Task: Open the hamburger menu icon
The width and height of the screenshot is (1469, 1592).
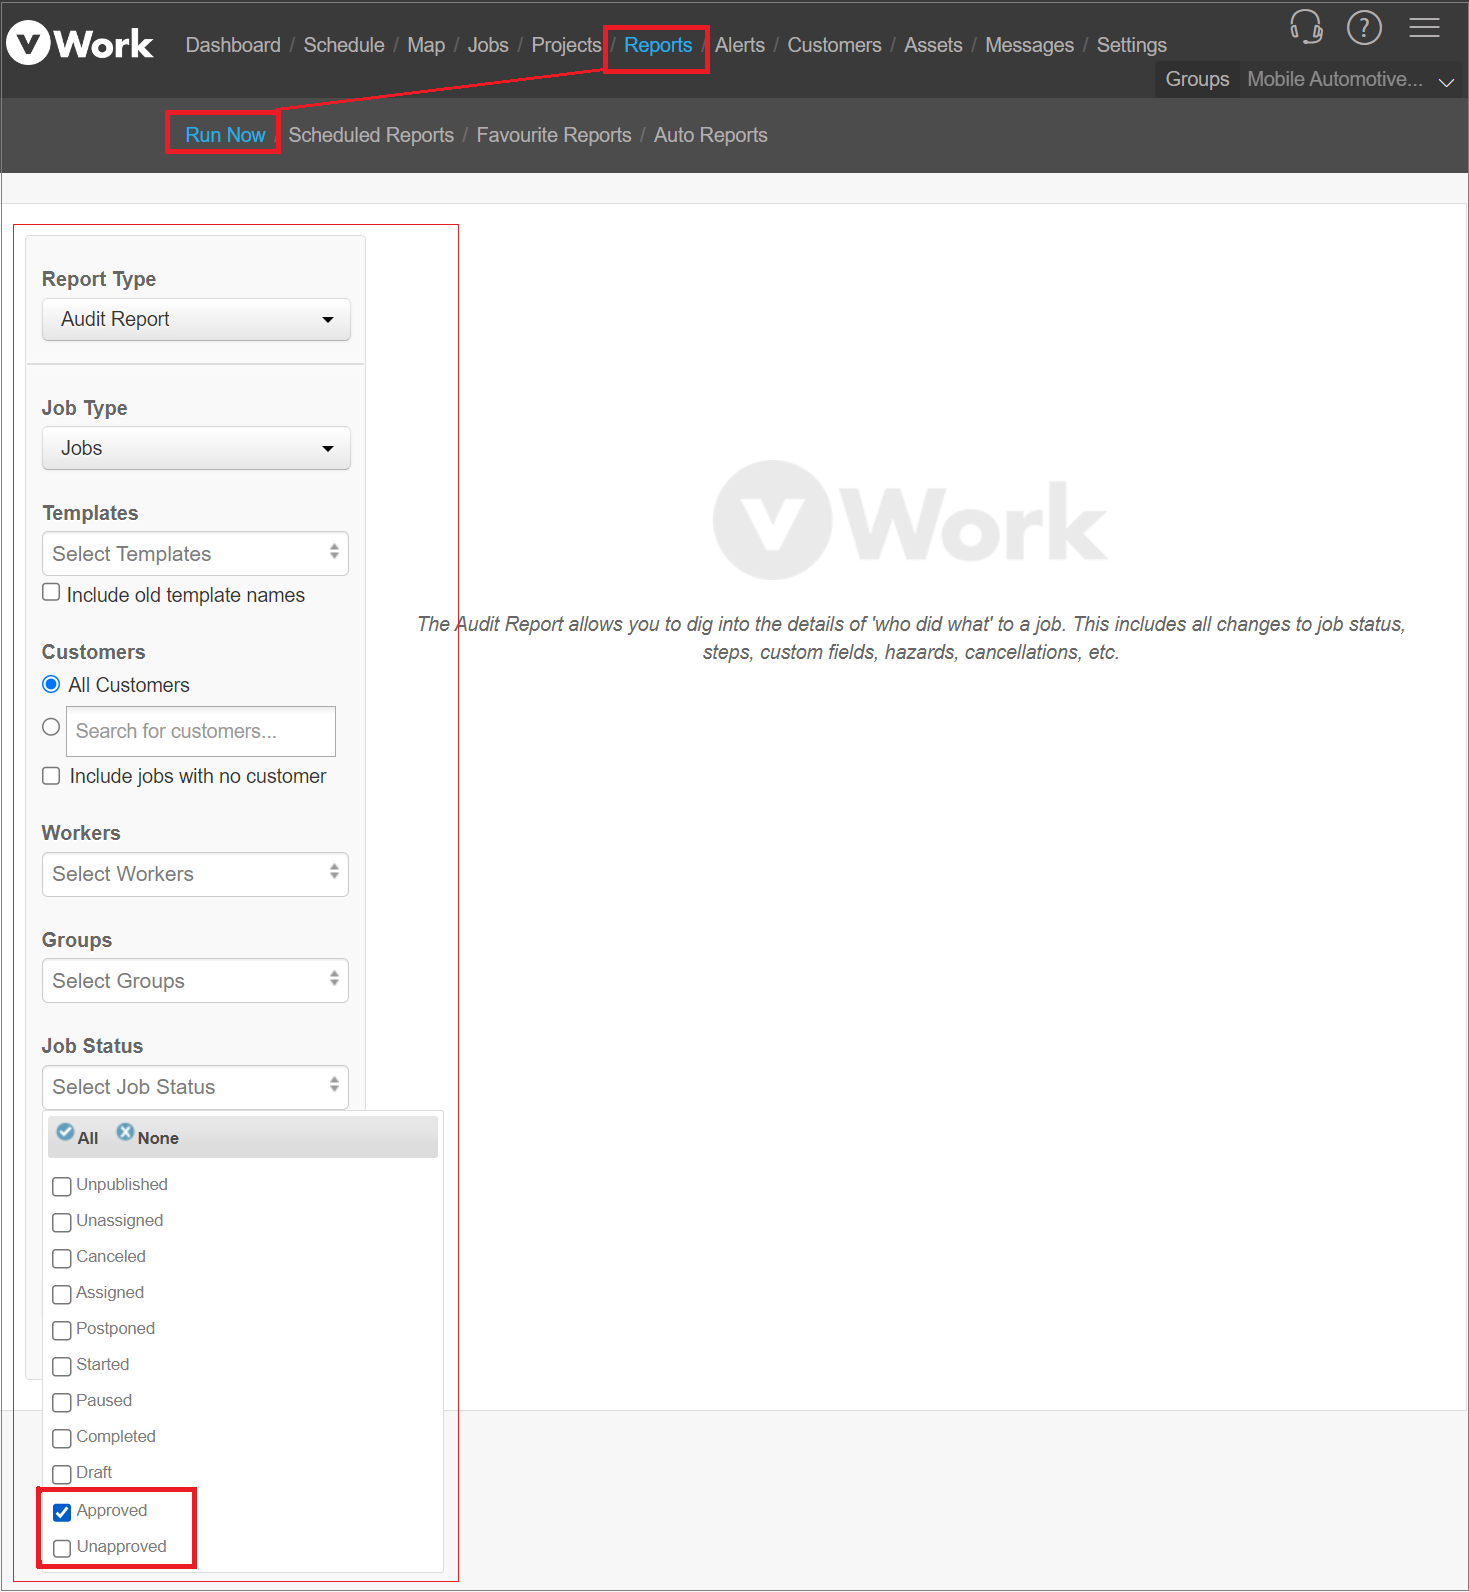Action: pos(1424,27)
